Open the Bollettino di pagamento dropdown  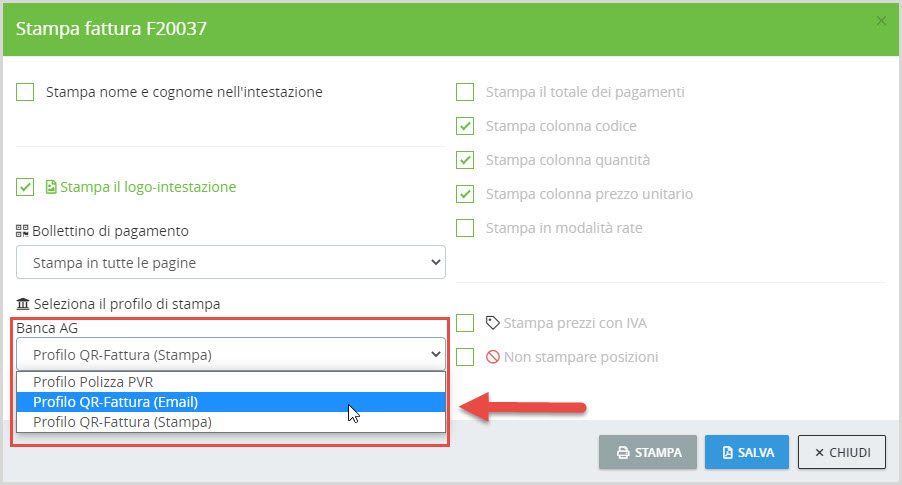pyautogui.click(x=231, y=263)
